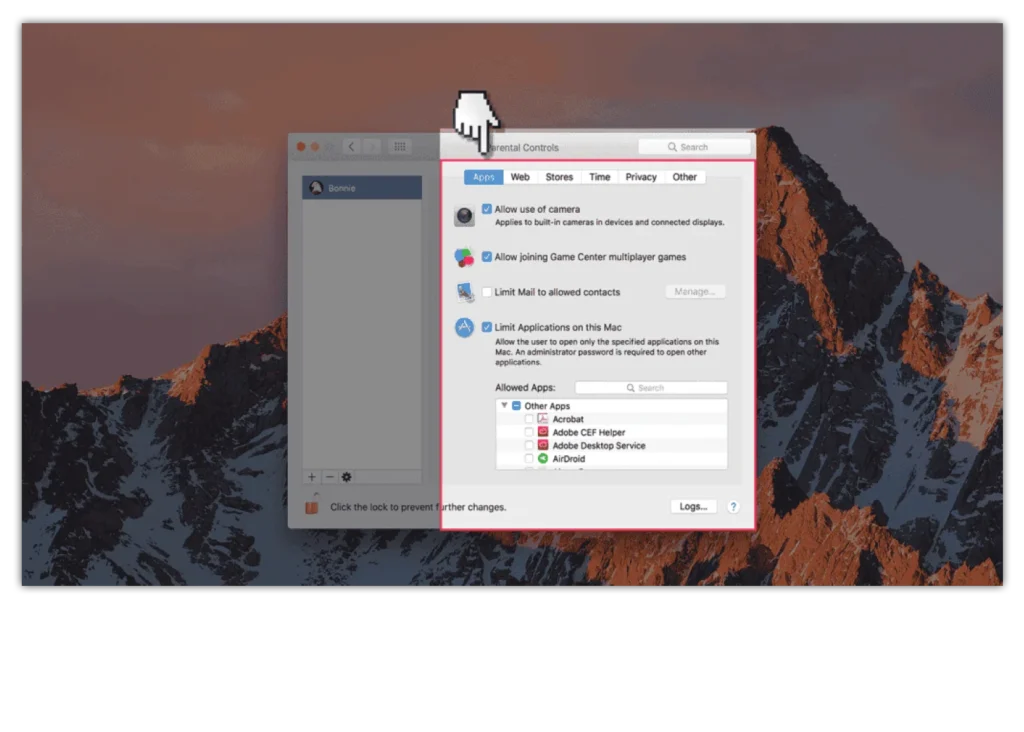Select the Adobe Desktop Service row text
This screenshot has width=1024, height=732.
(599, 445)
